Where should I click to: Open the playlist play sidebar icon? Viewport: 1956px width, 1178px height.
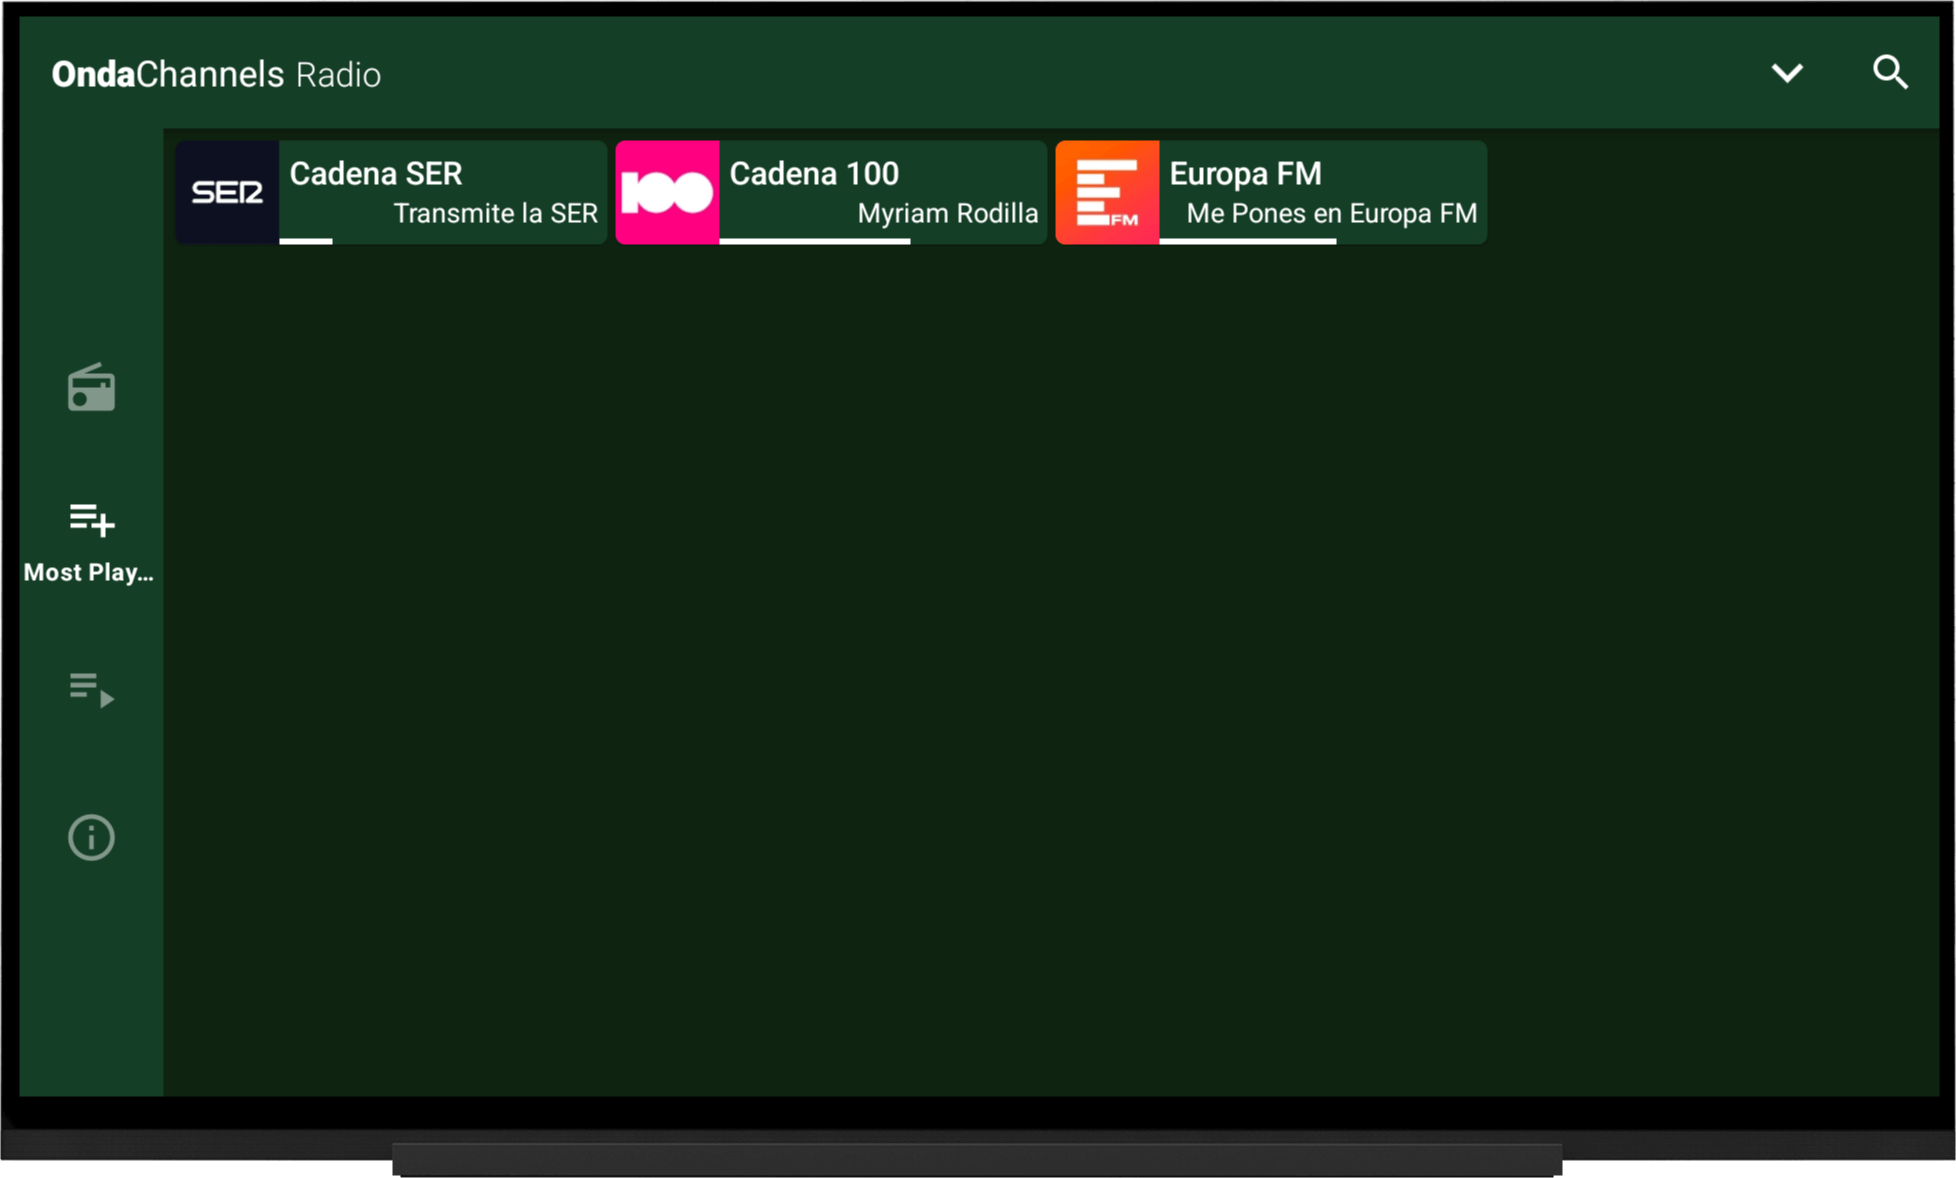click(91, 690)
